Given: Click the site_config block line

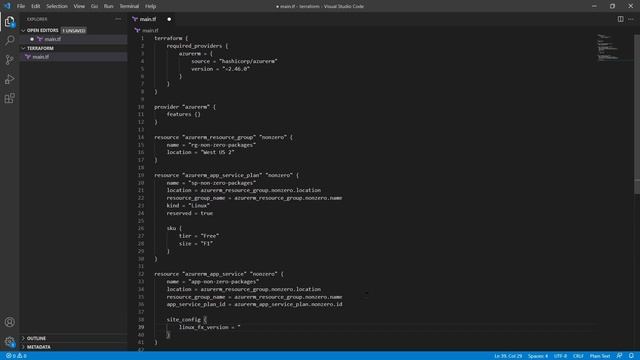Looking at the screenshot, I should (187, 320).
